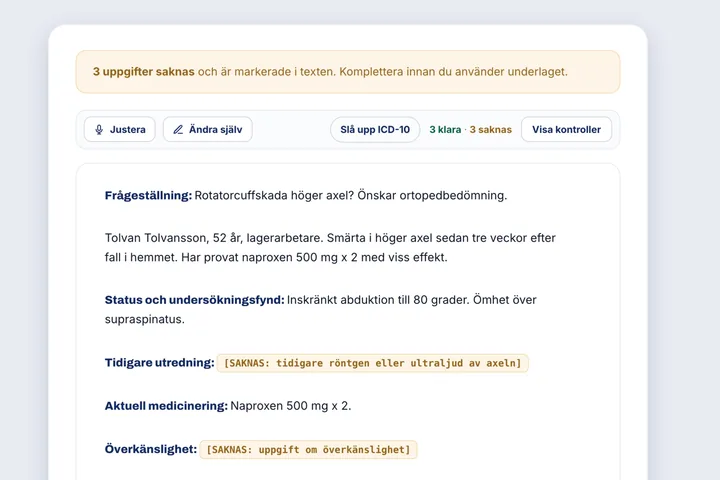
Task: Click the sentence 'Har provat naproxen 500 mg'
Action: pos(259,257)
